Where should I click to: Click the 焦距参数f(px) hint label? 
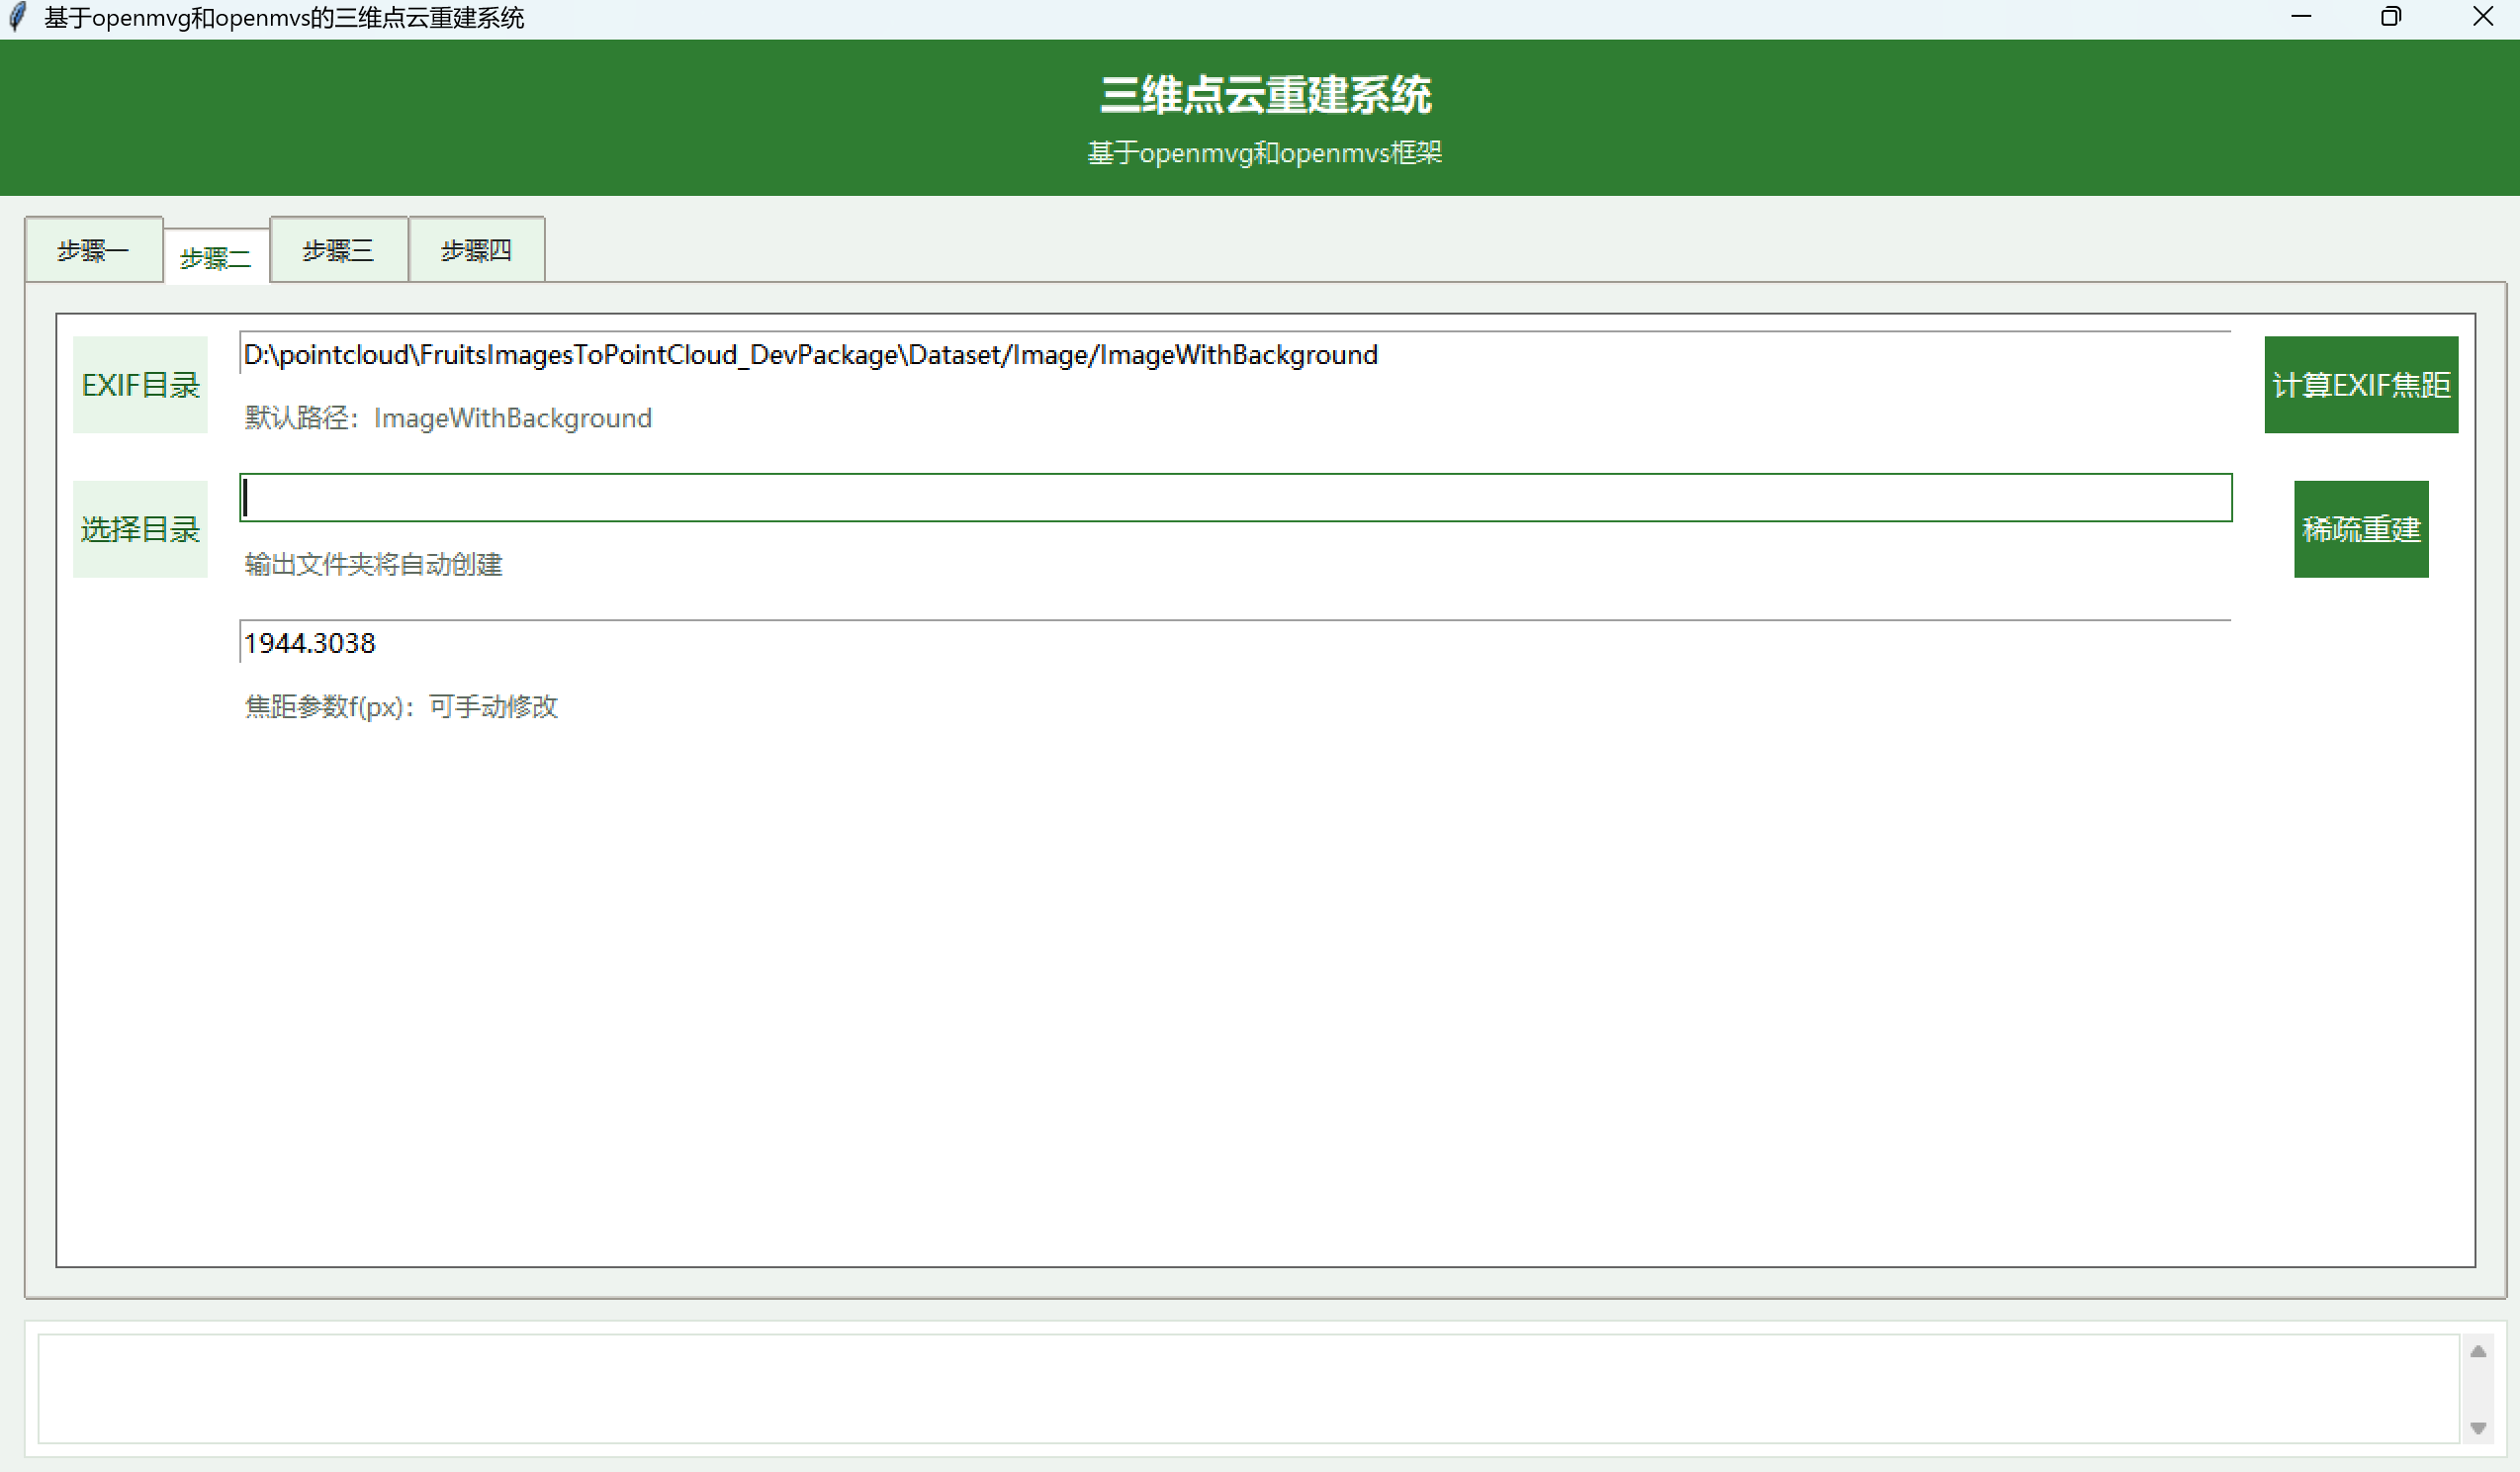(401, 707)
